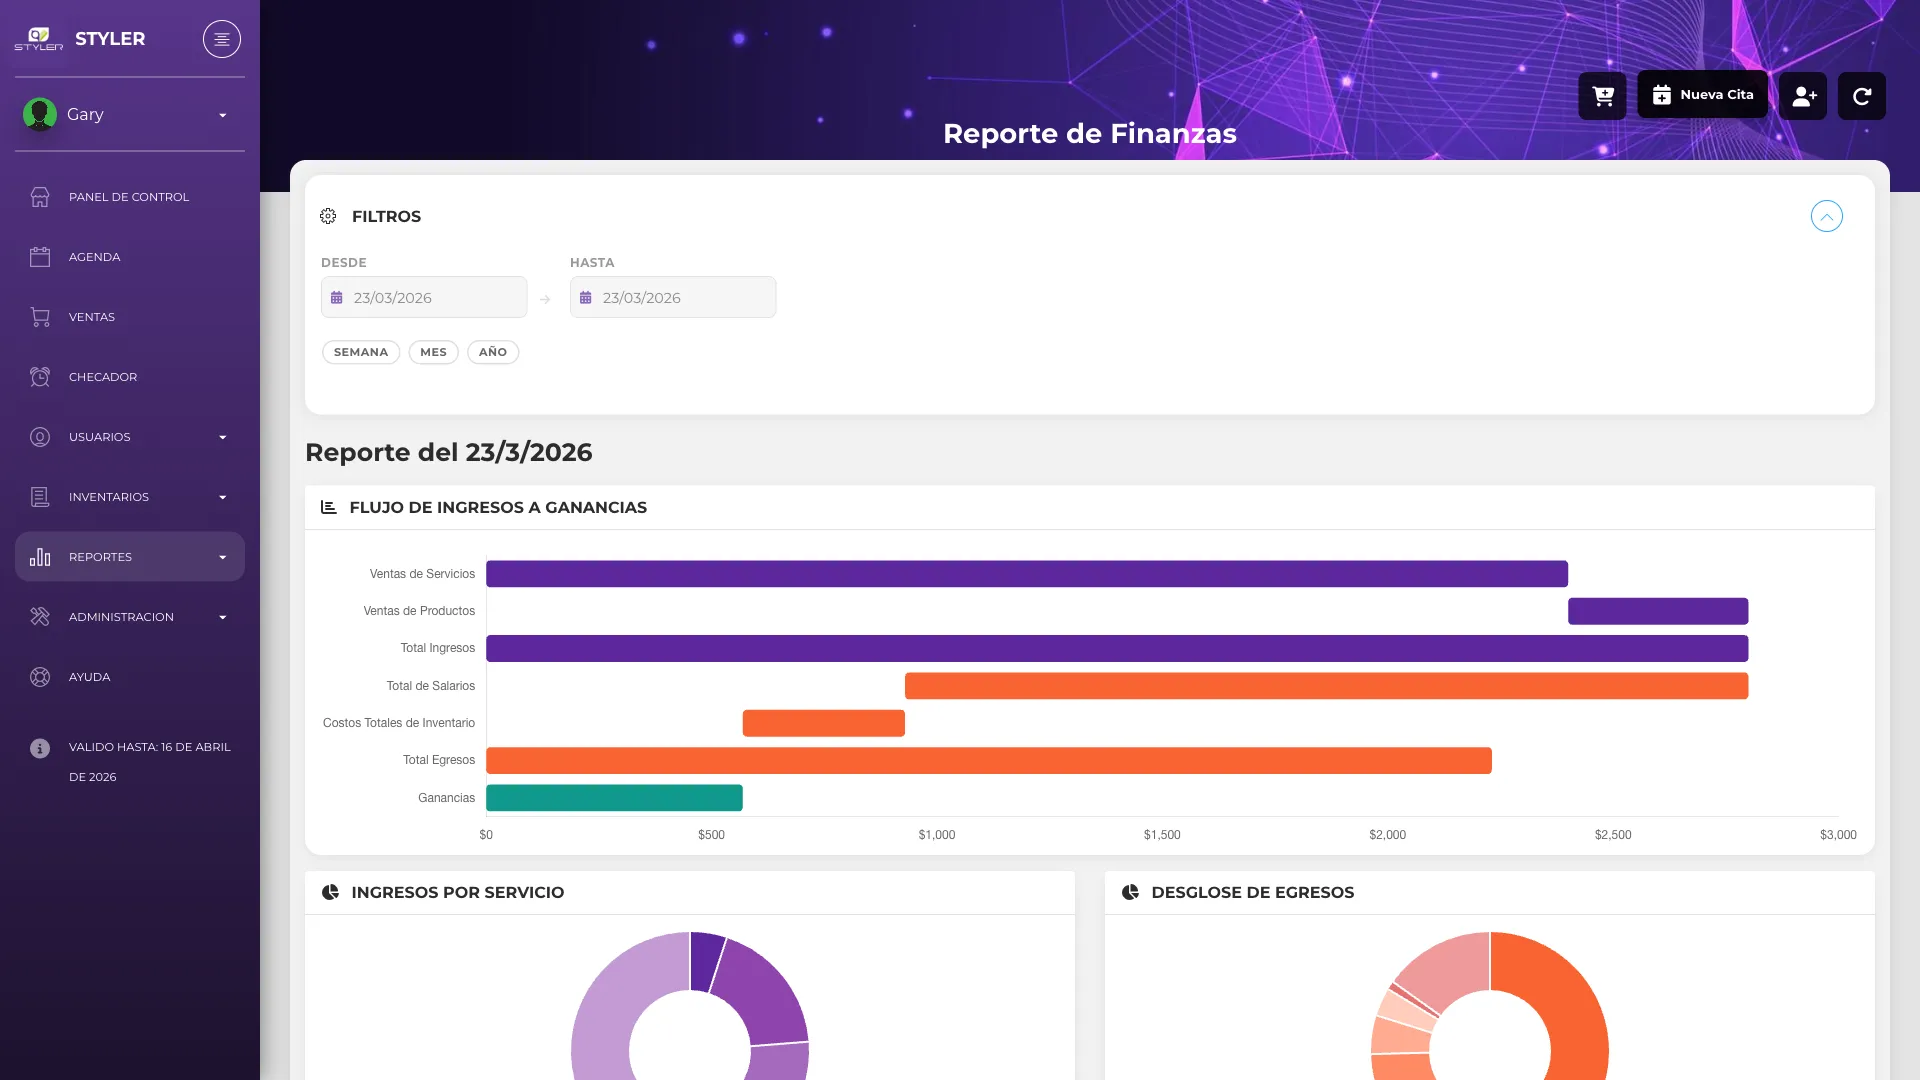This screenshot has height=1080, width=1920.
Task: Open the Checador alarm clock item
Action: coord(130,377)
